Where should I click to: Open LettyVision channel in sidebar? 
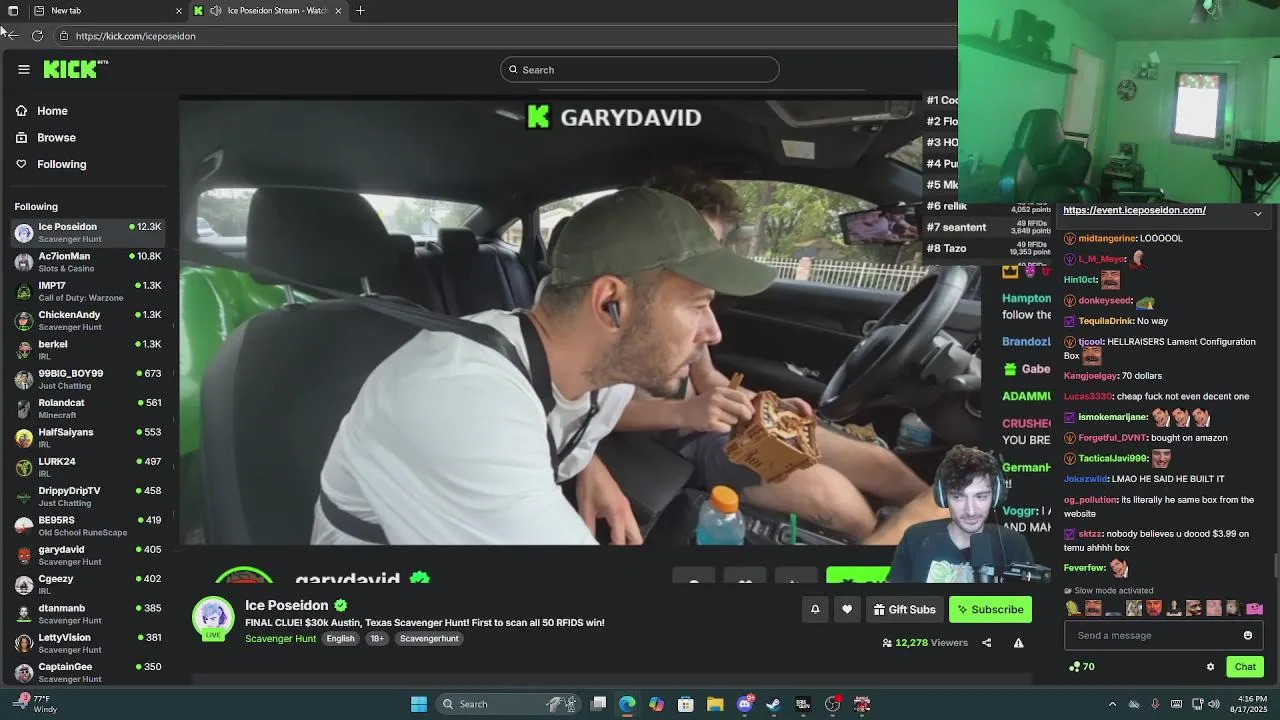coord(88,643)
